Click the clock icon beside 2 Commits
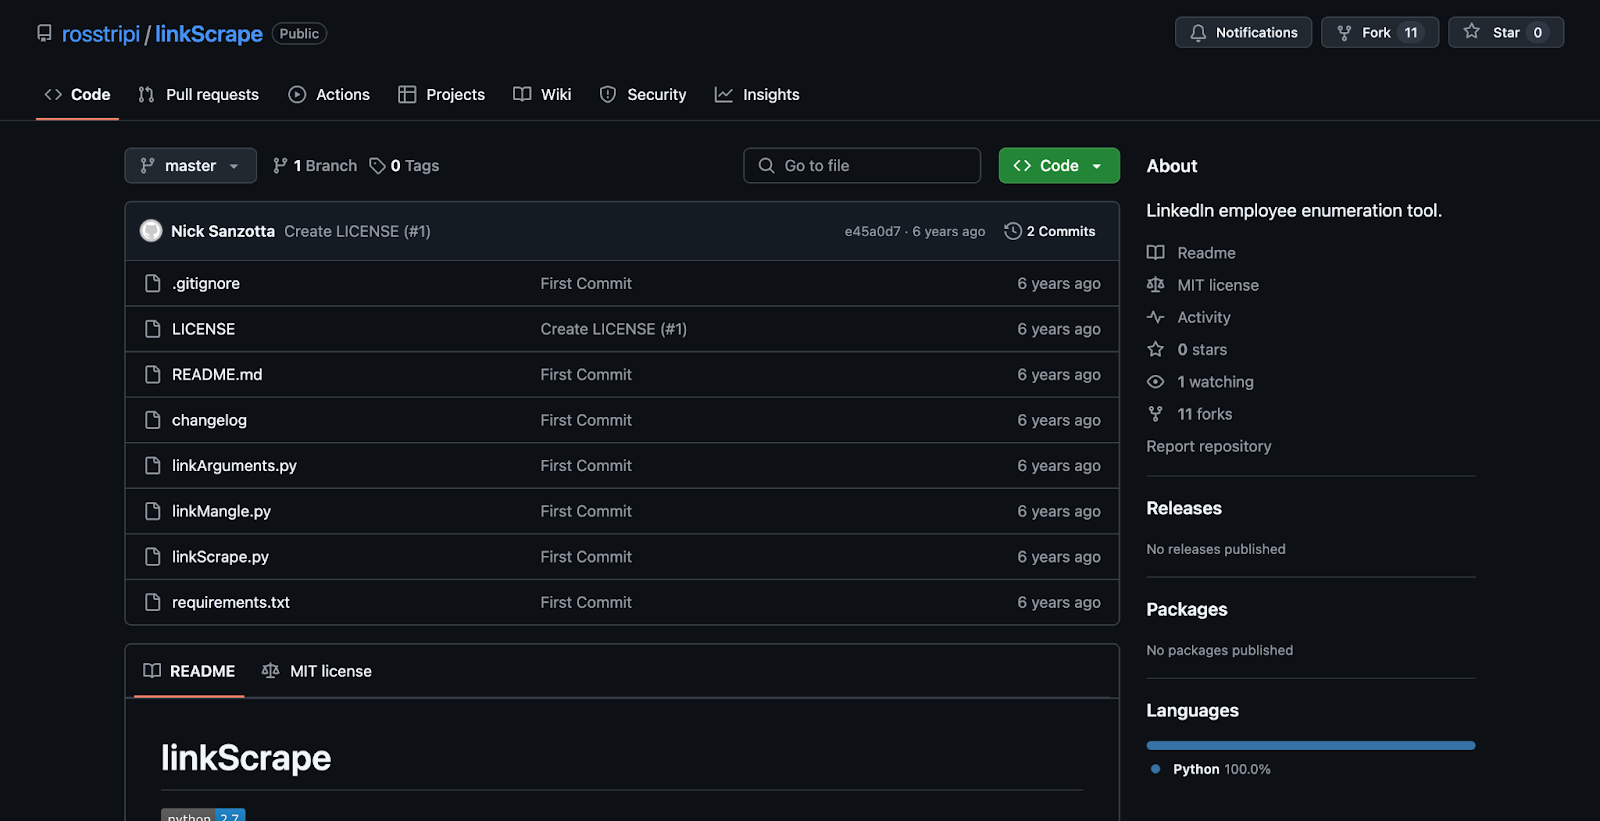This screenshot has width=1600, height=821. (1013, 231)
